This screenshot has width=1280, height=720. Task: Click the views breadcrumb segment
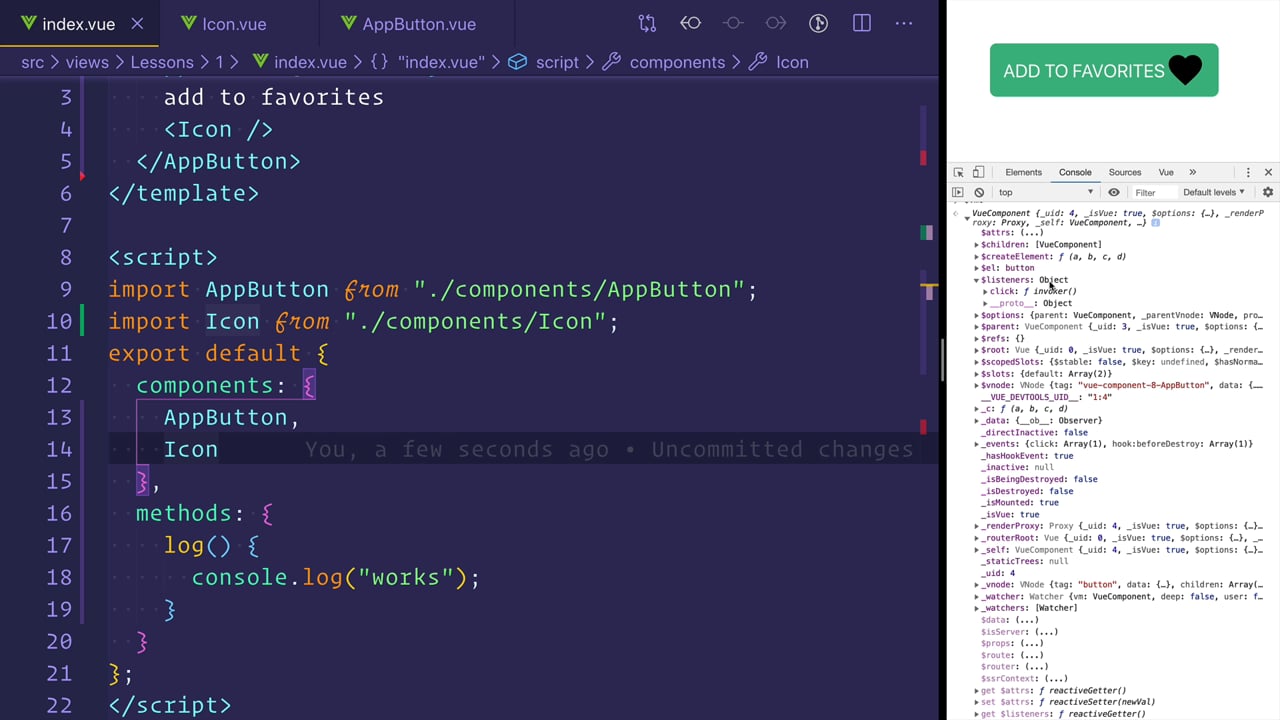pos(87,62)
